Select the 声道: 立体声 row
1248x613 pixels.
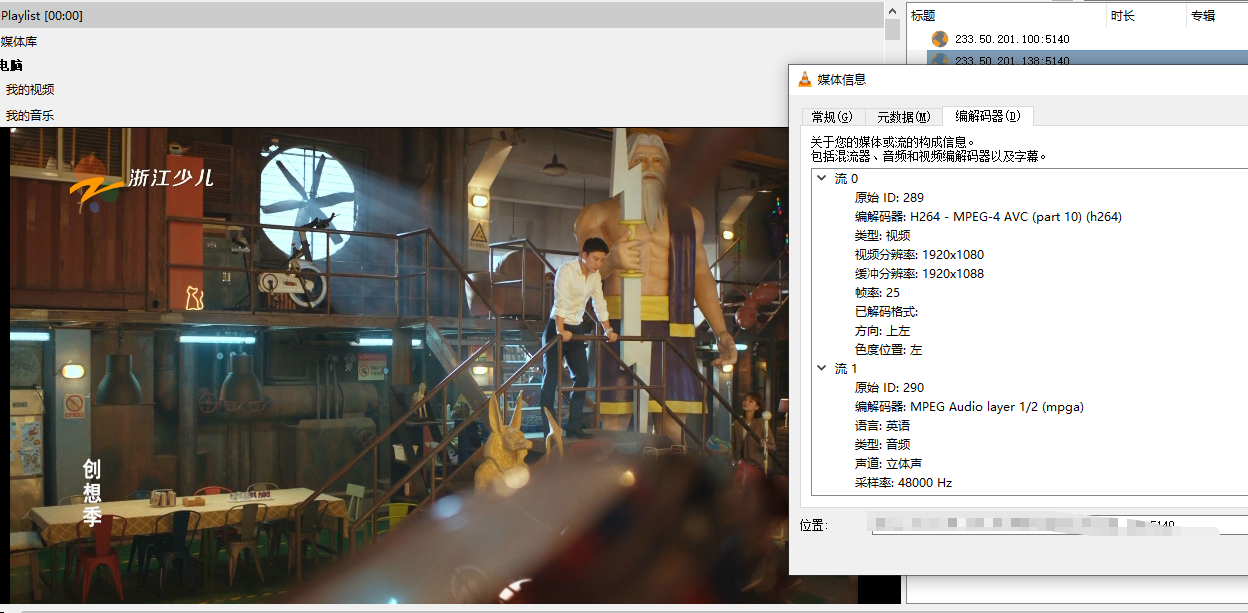coord(888,463)
